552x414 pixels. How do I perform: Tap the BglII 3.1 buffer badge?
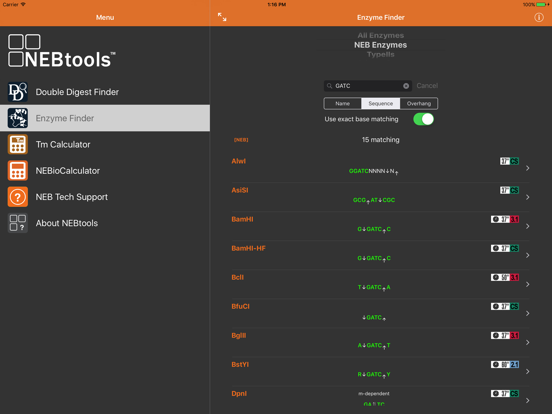click(505, 335)
